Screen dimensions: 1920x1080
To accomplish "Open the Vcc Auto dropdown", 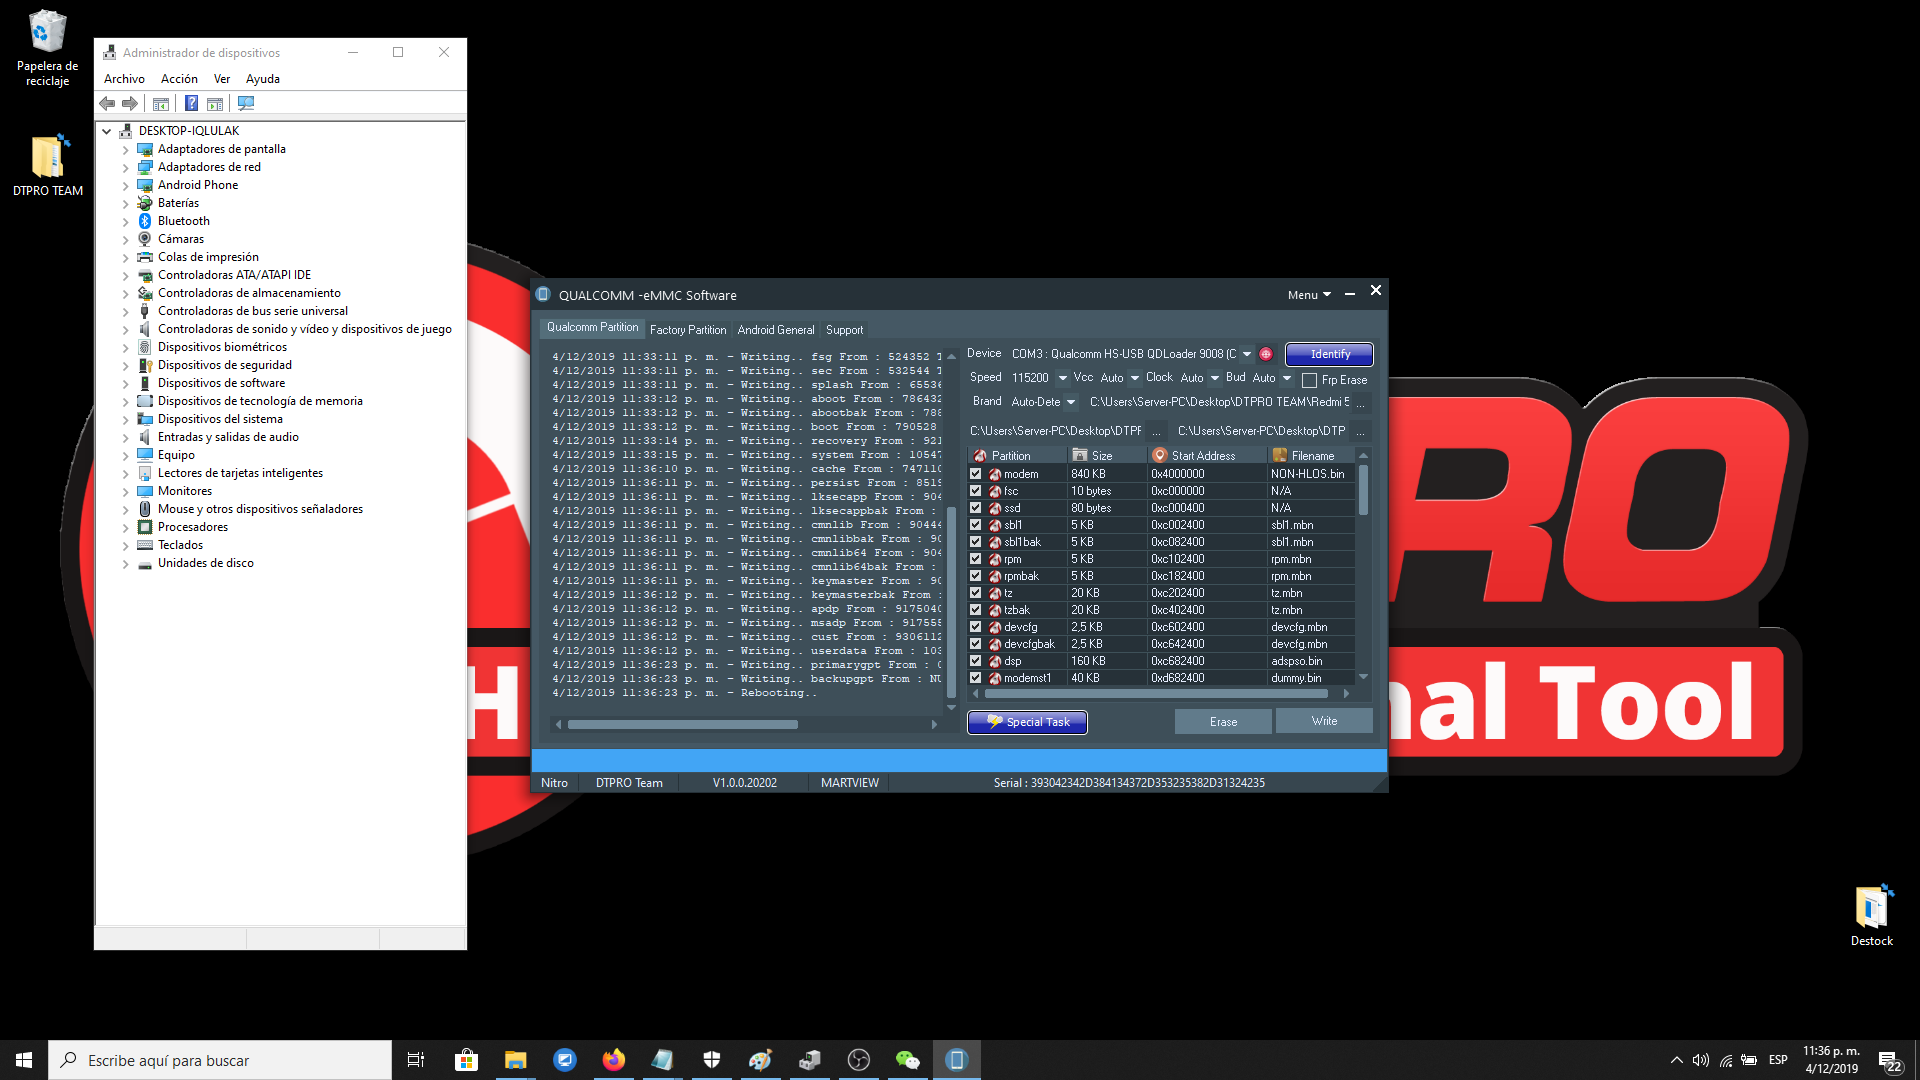I will (1134, 378).
